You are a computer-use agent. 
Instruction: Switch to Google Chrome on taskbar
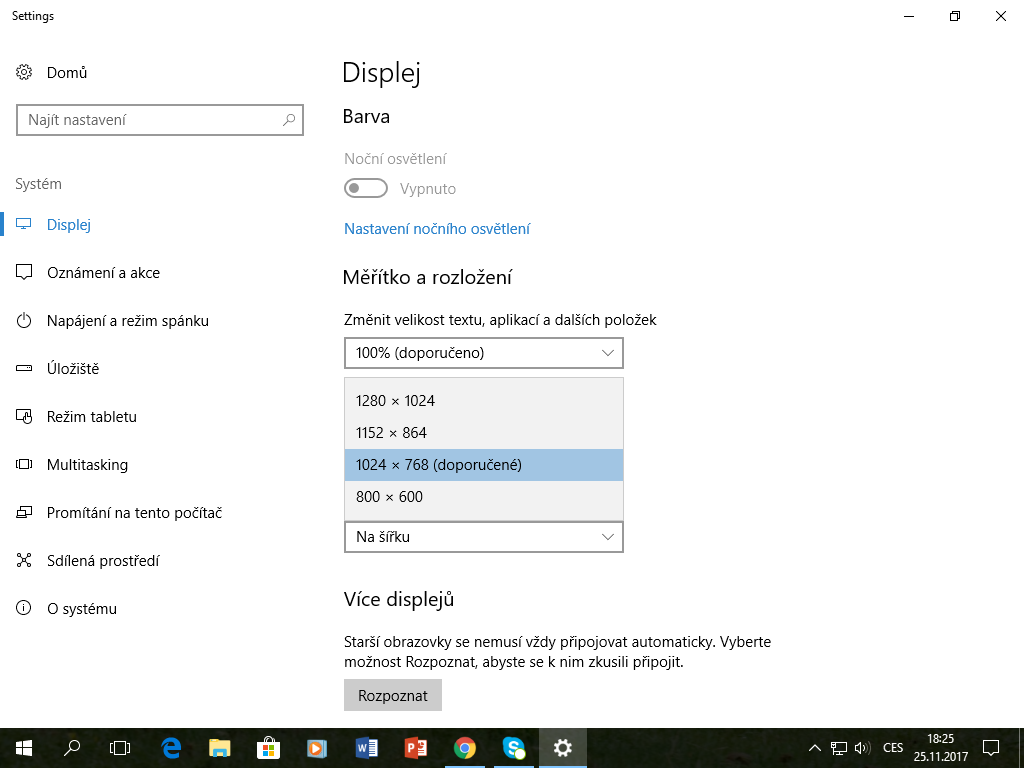[x=465, y=748]
